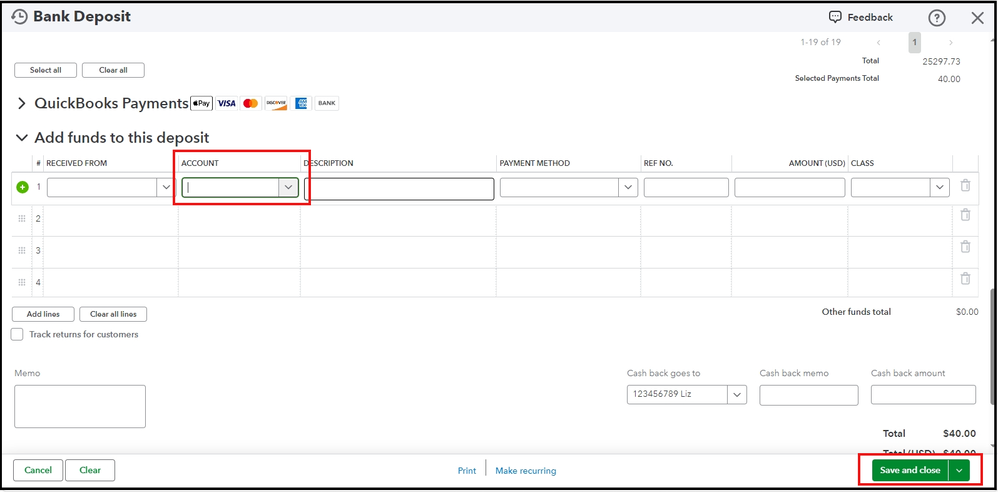Viewport: 998px width, 492px height.
Task: Click the Apple Pay card icon
Action: pyautogui.click(x=202, y=103)
